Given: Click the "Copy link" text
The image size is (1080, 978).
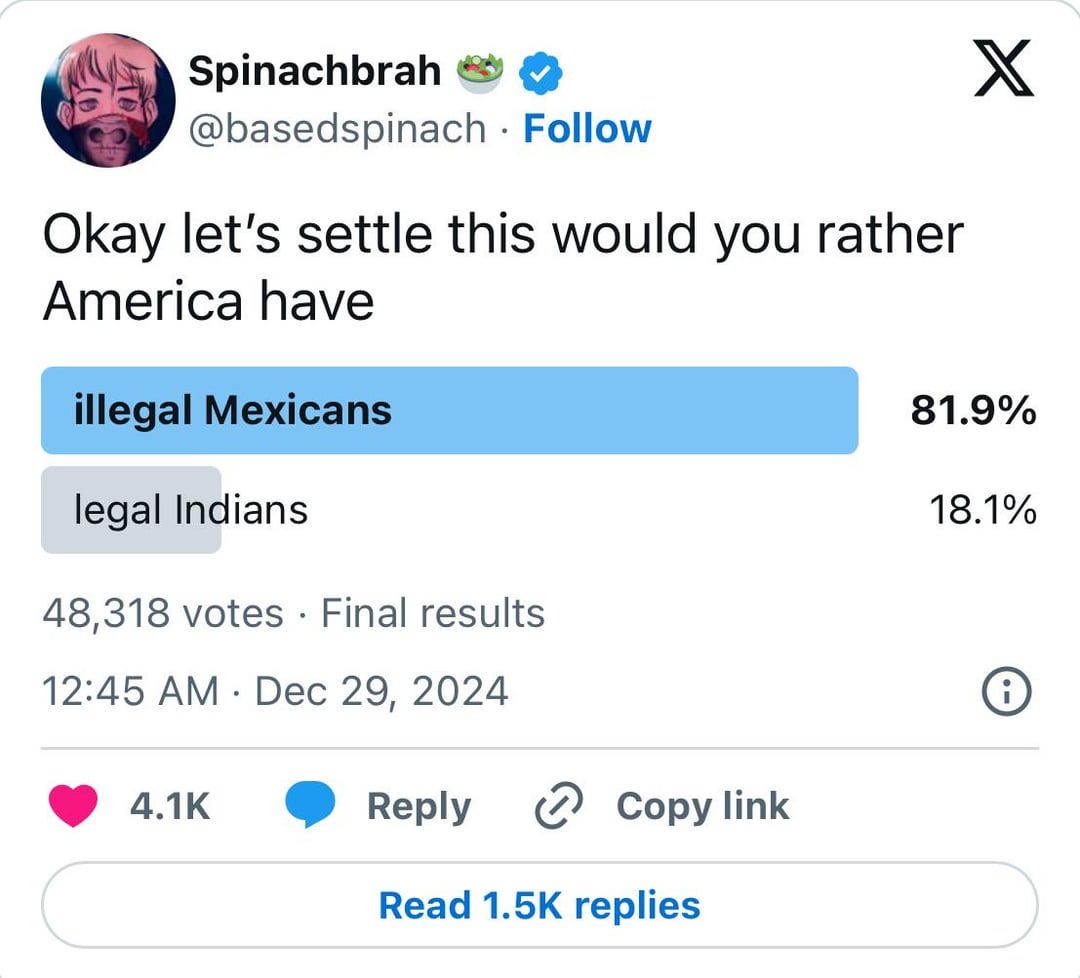Looking at the screenshot, I should 702,806.
